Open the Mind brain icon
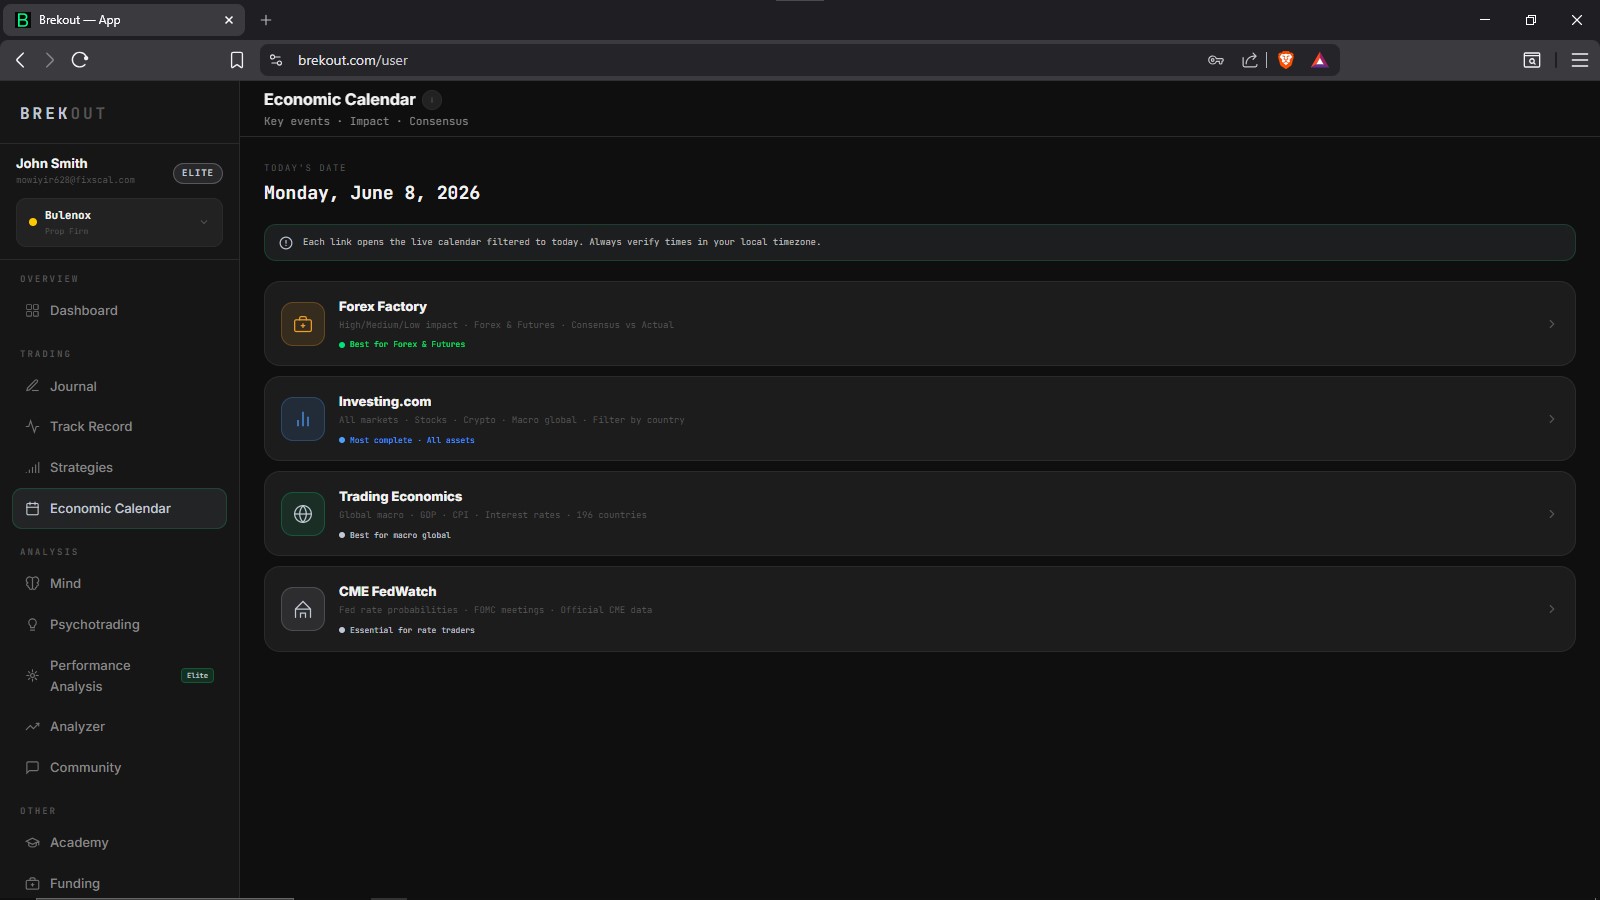 (x=32, y=584)
